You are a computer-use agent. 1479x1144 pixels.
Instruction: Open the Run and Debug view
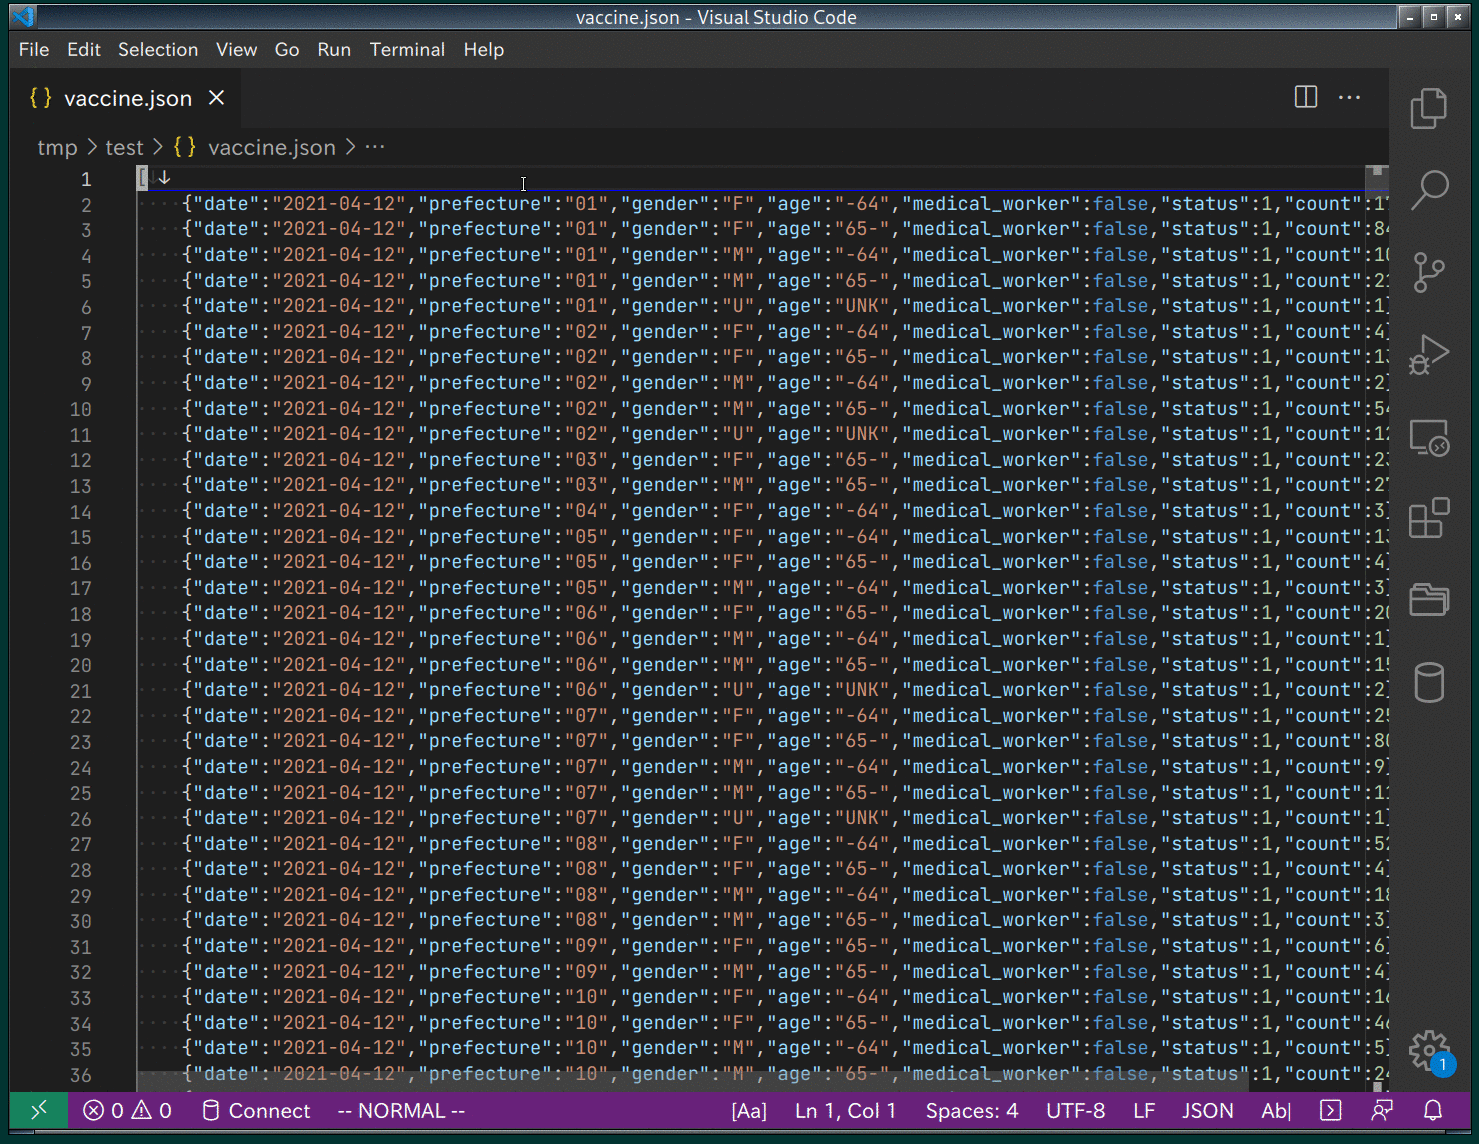[1429, 354]
